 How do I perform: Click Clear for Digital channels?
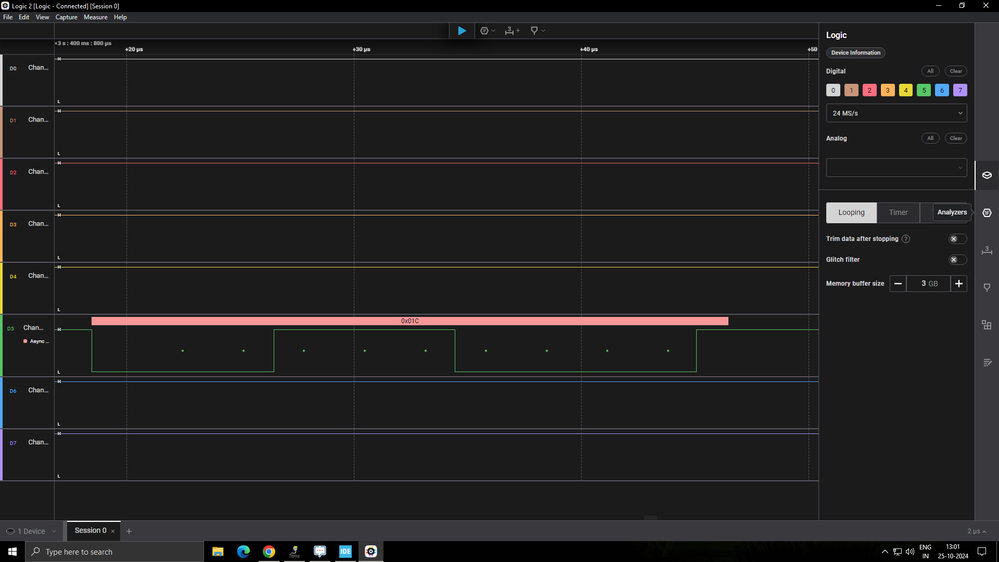[x=956, y=71]
